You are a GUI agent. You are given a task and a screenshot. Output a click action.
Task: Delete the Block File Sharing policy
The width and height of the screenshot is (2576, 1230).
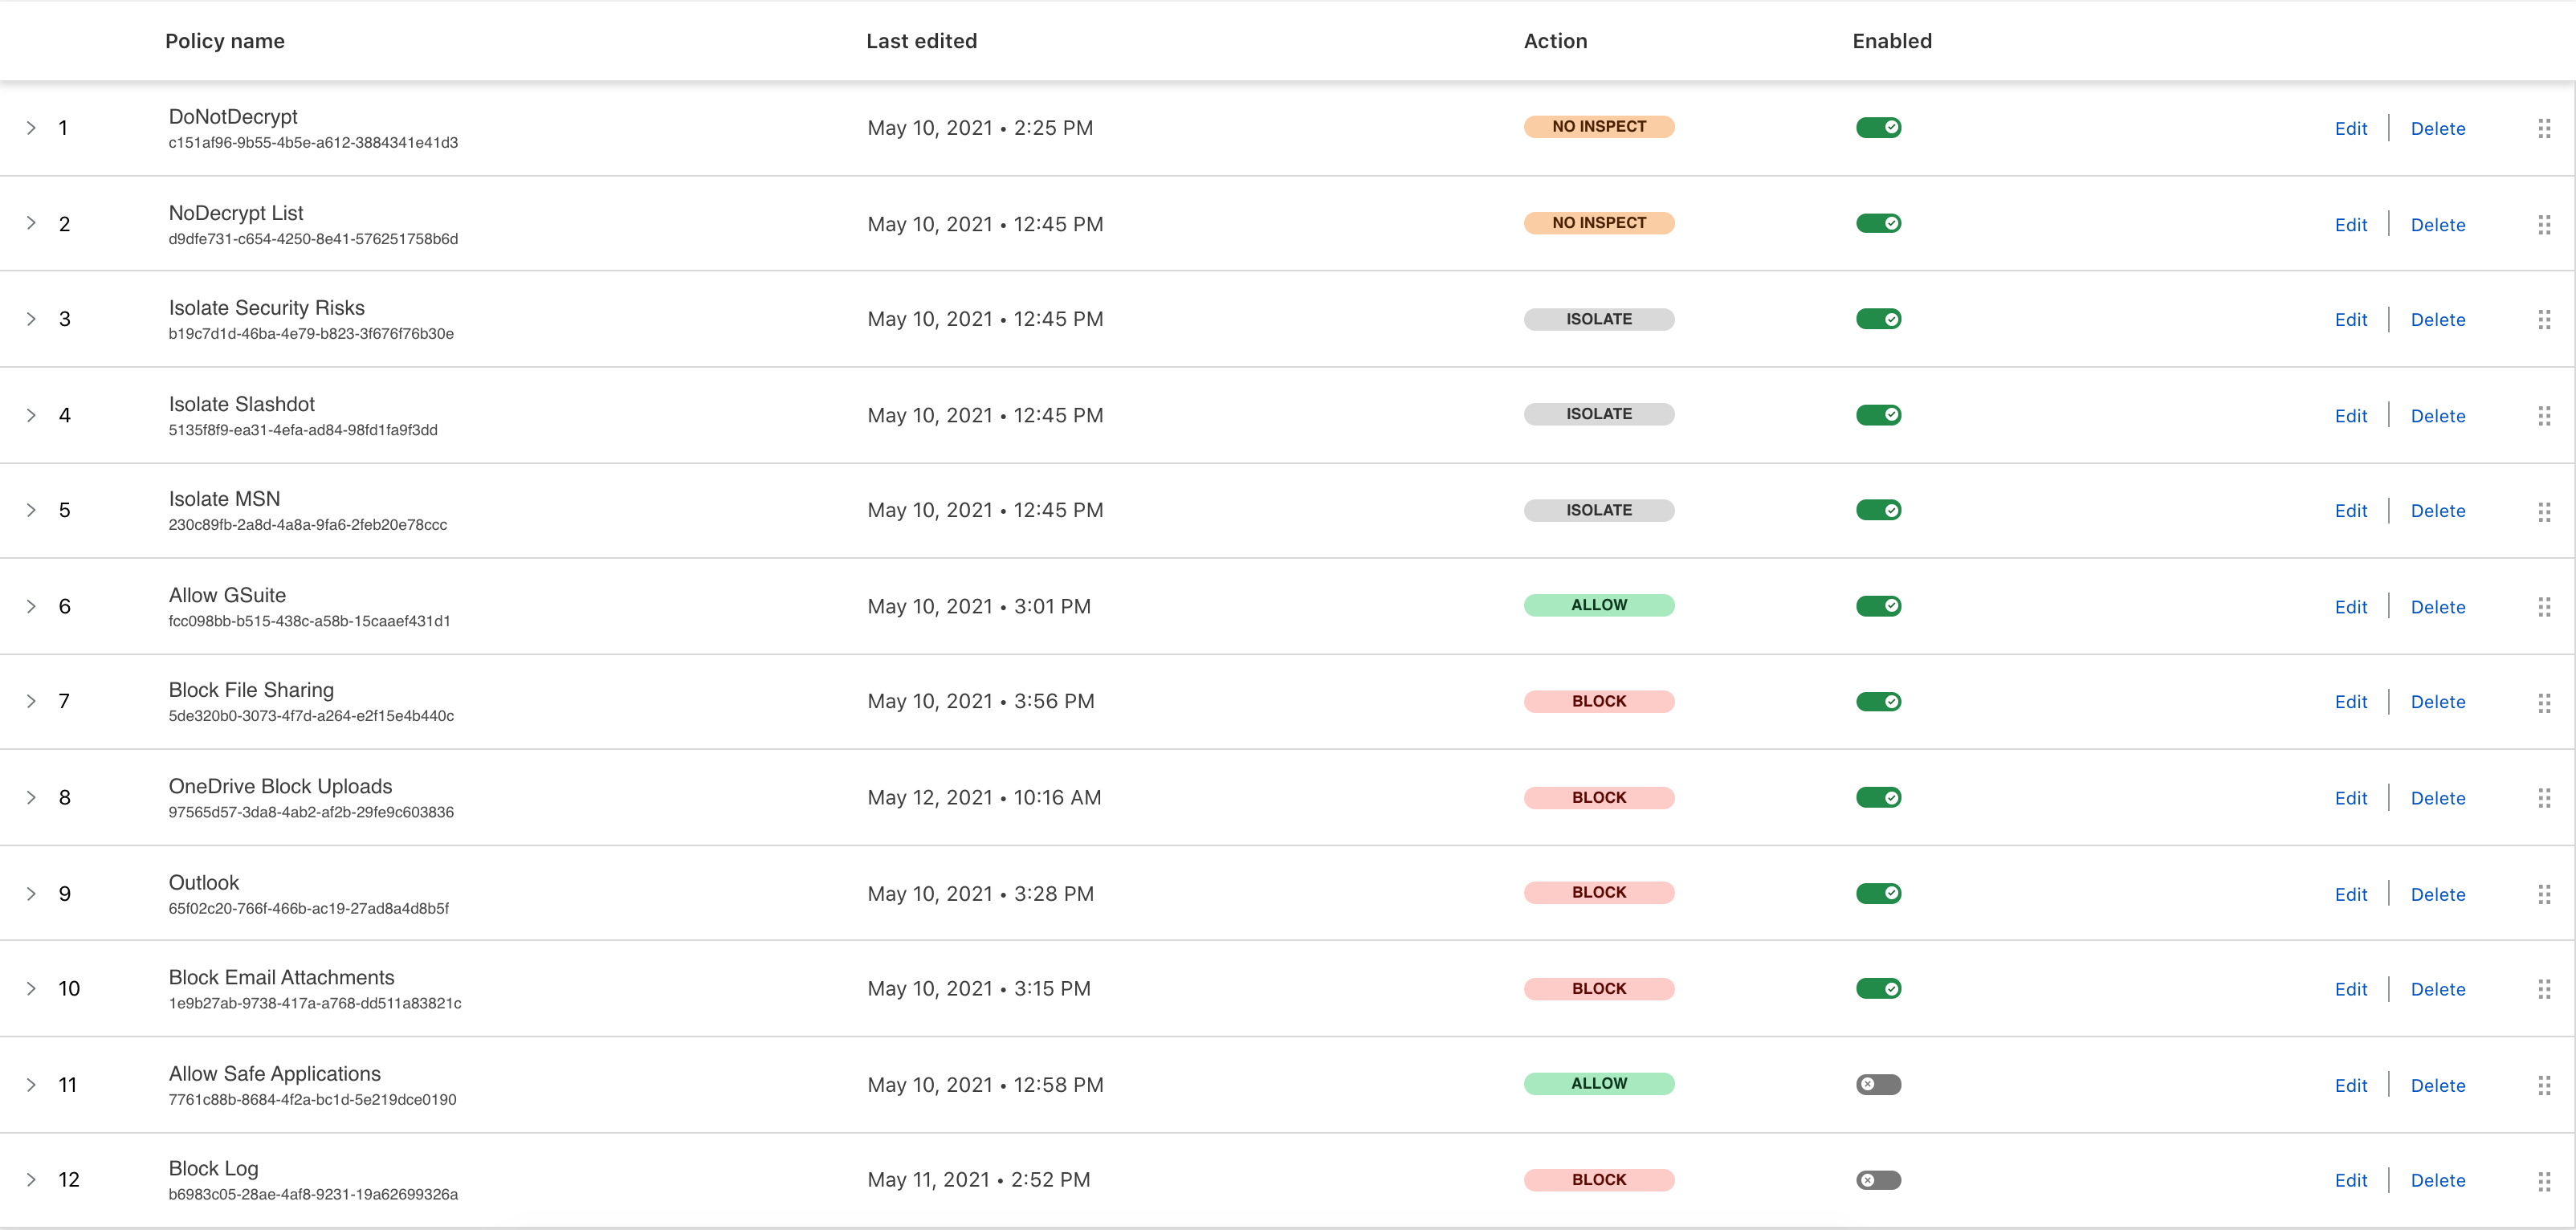pos(2437,702)
